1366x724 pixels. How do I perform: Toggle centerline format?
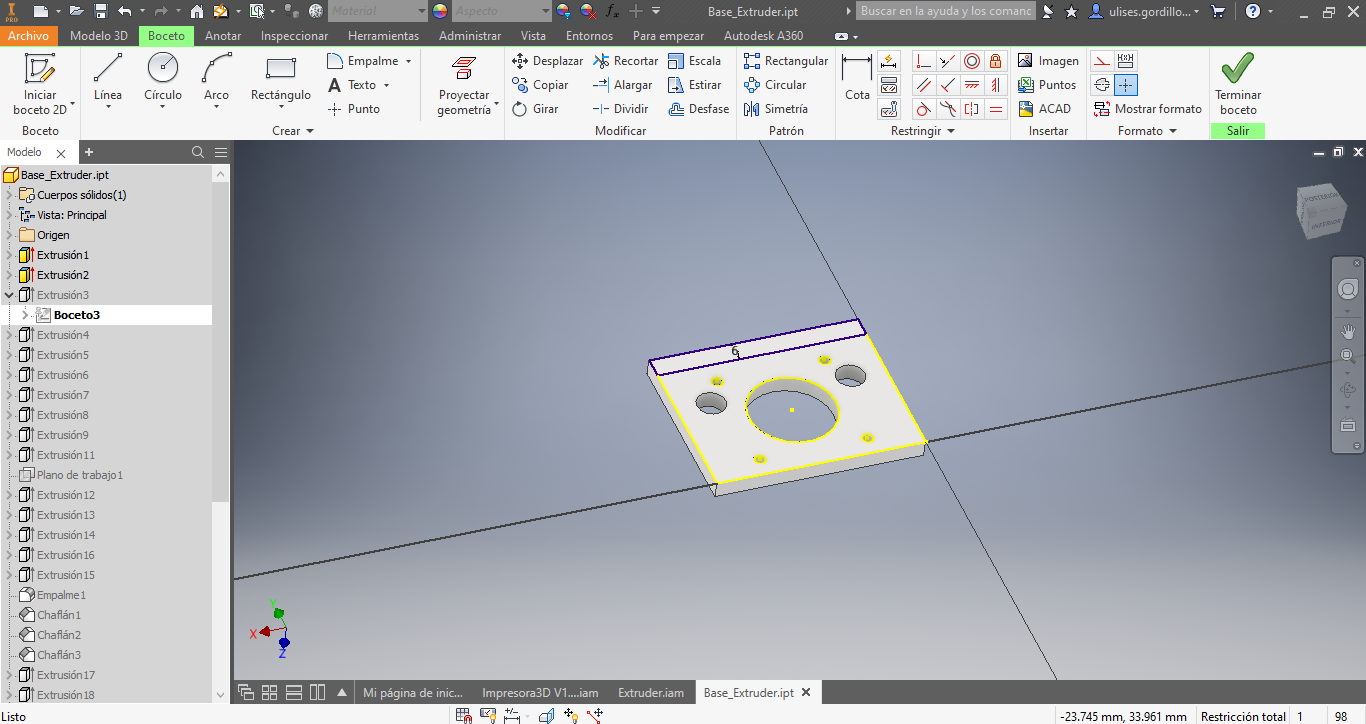tap(1102, 85)
